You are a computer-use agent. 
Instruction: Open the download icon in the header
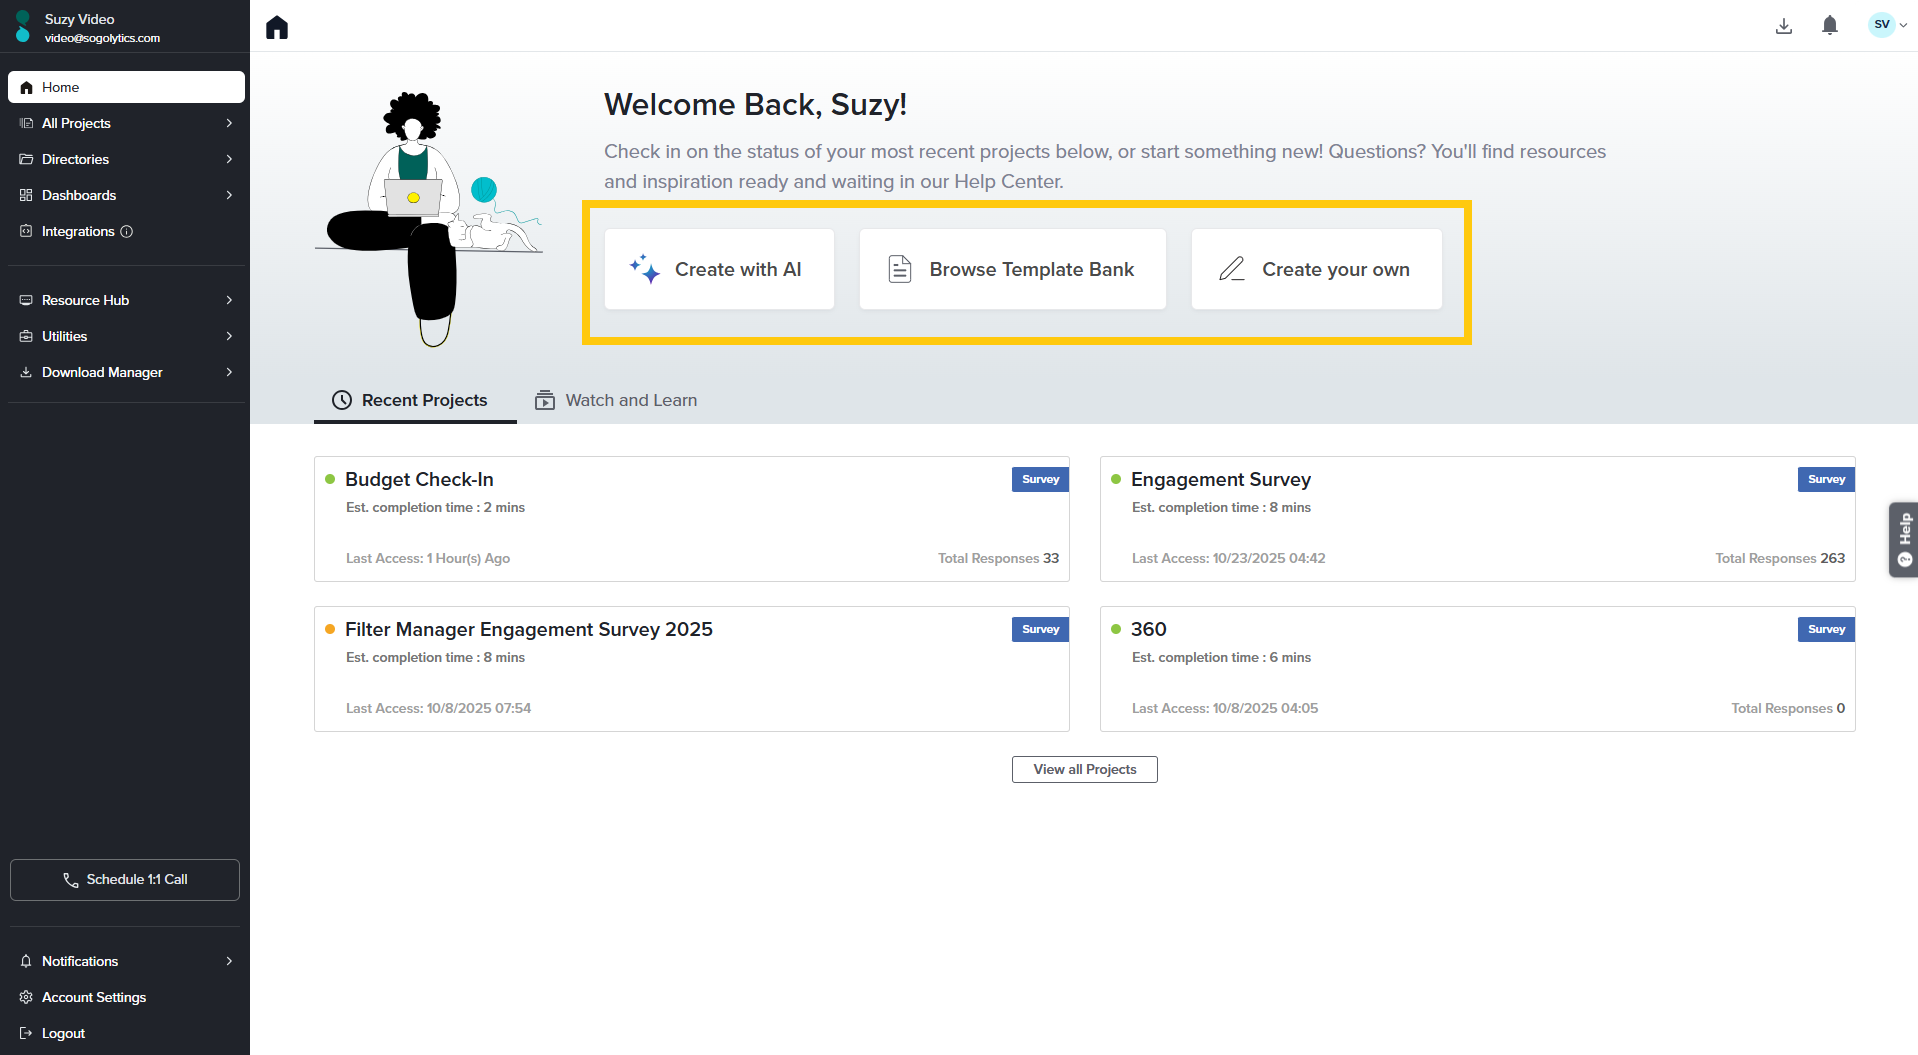(x=1783, y=26)
